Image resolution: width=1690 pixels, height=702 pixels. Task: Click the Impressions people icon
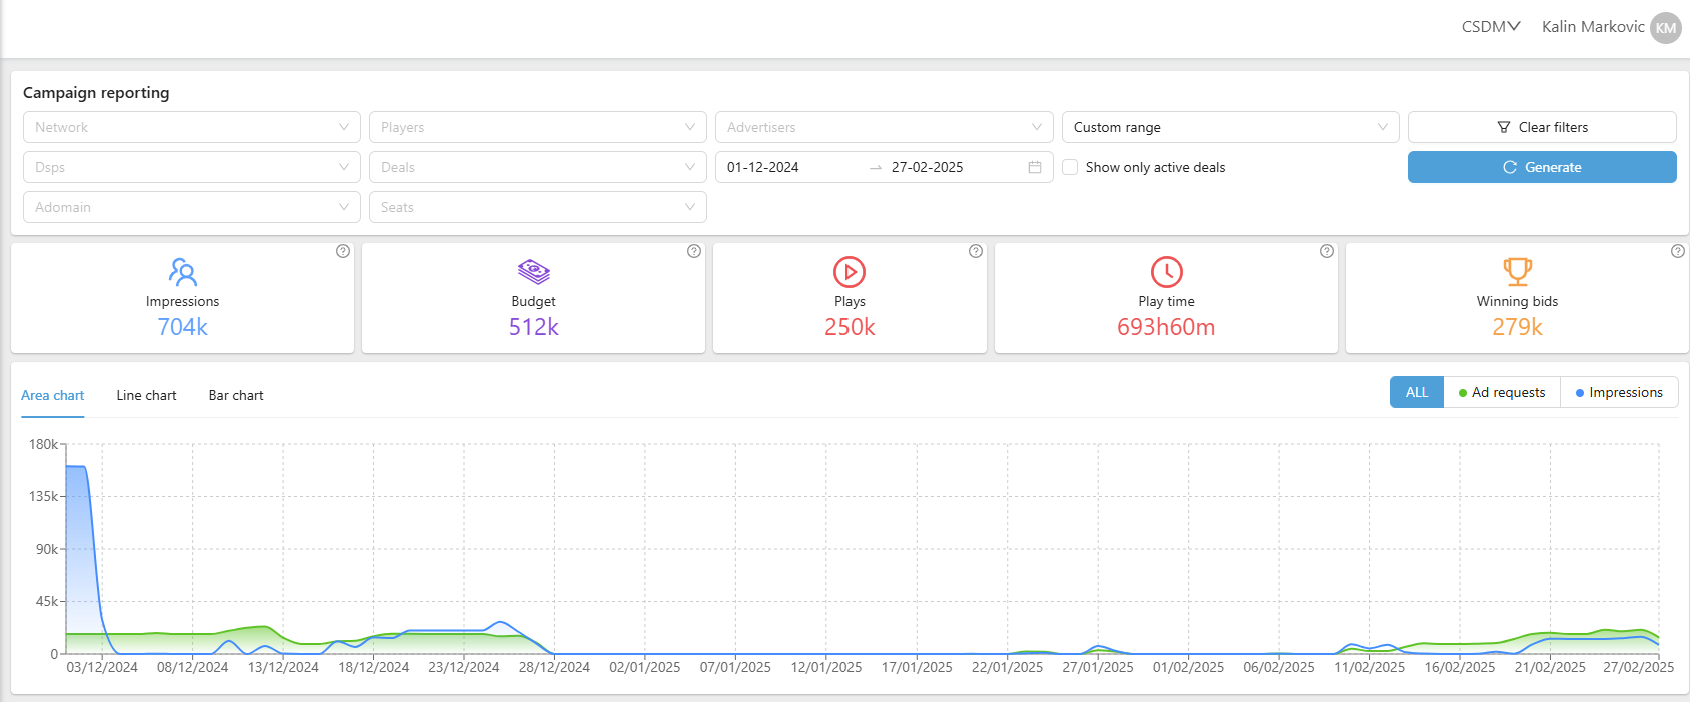(x=182, y=272)
